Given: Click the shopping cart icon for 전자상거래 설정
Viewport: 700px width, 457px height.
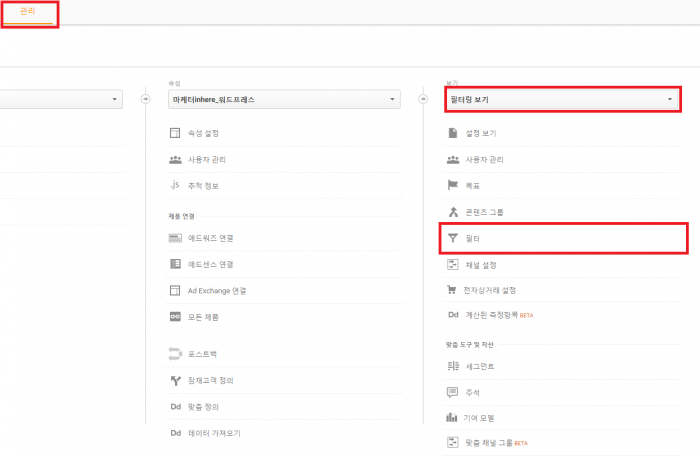Looking at the screenshot, I should [452, 290].
